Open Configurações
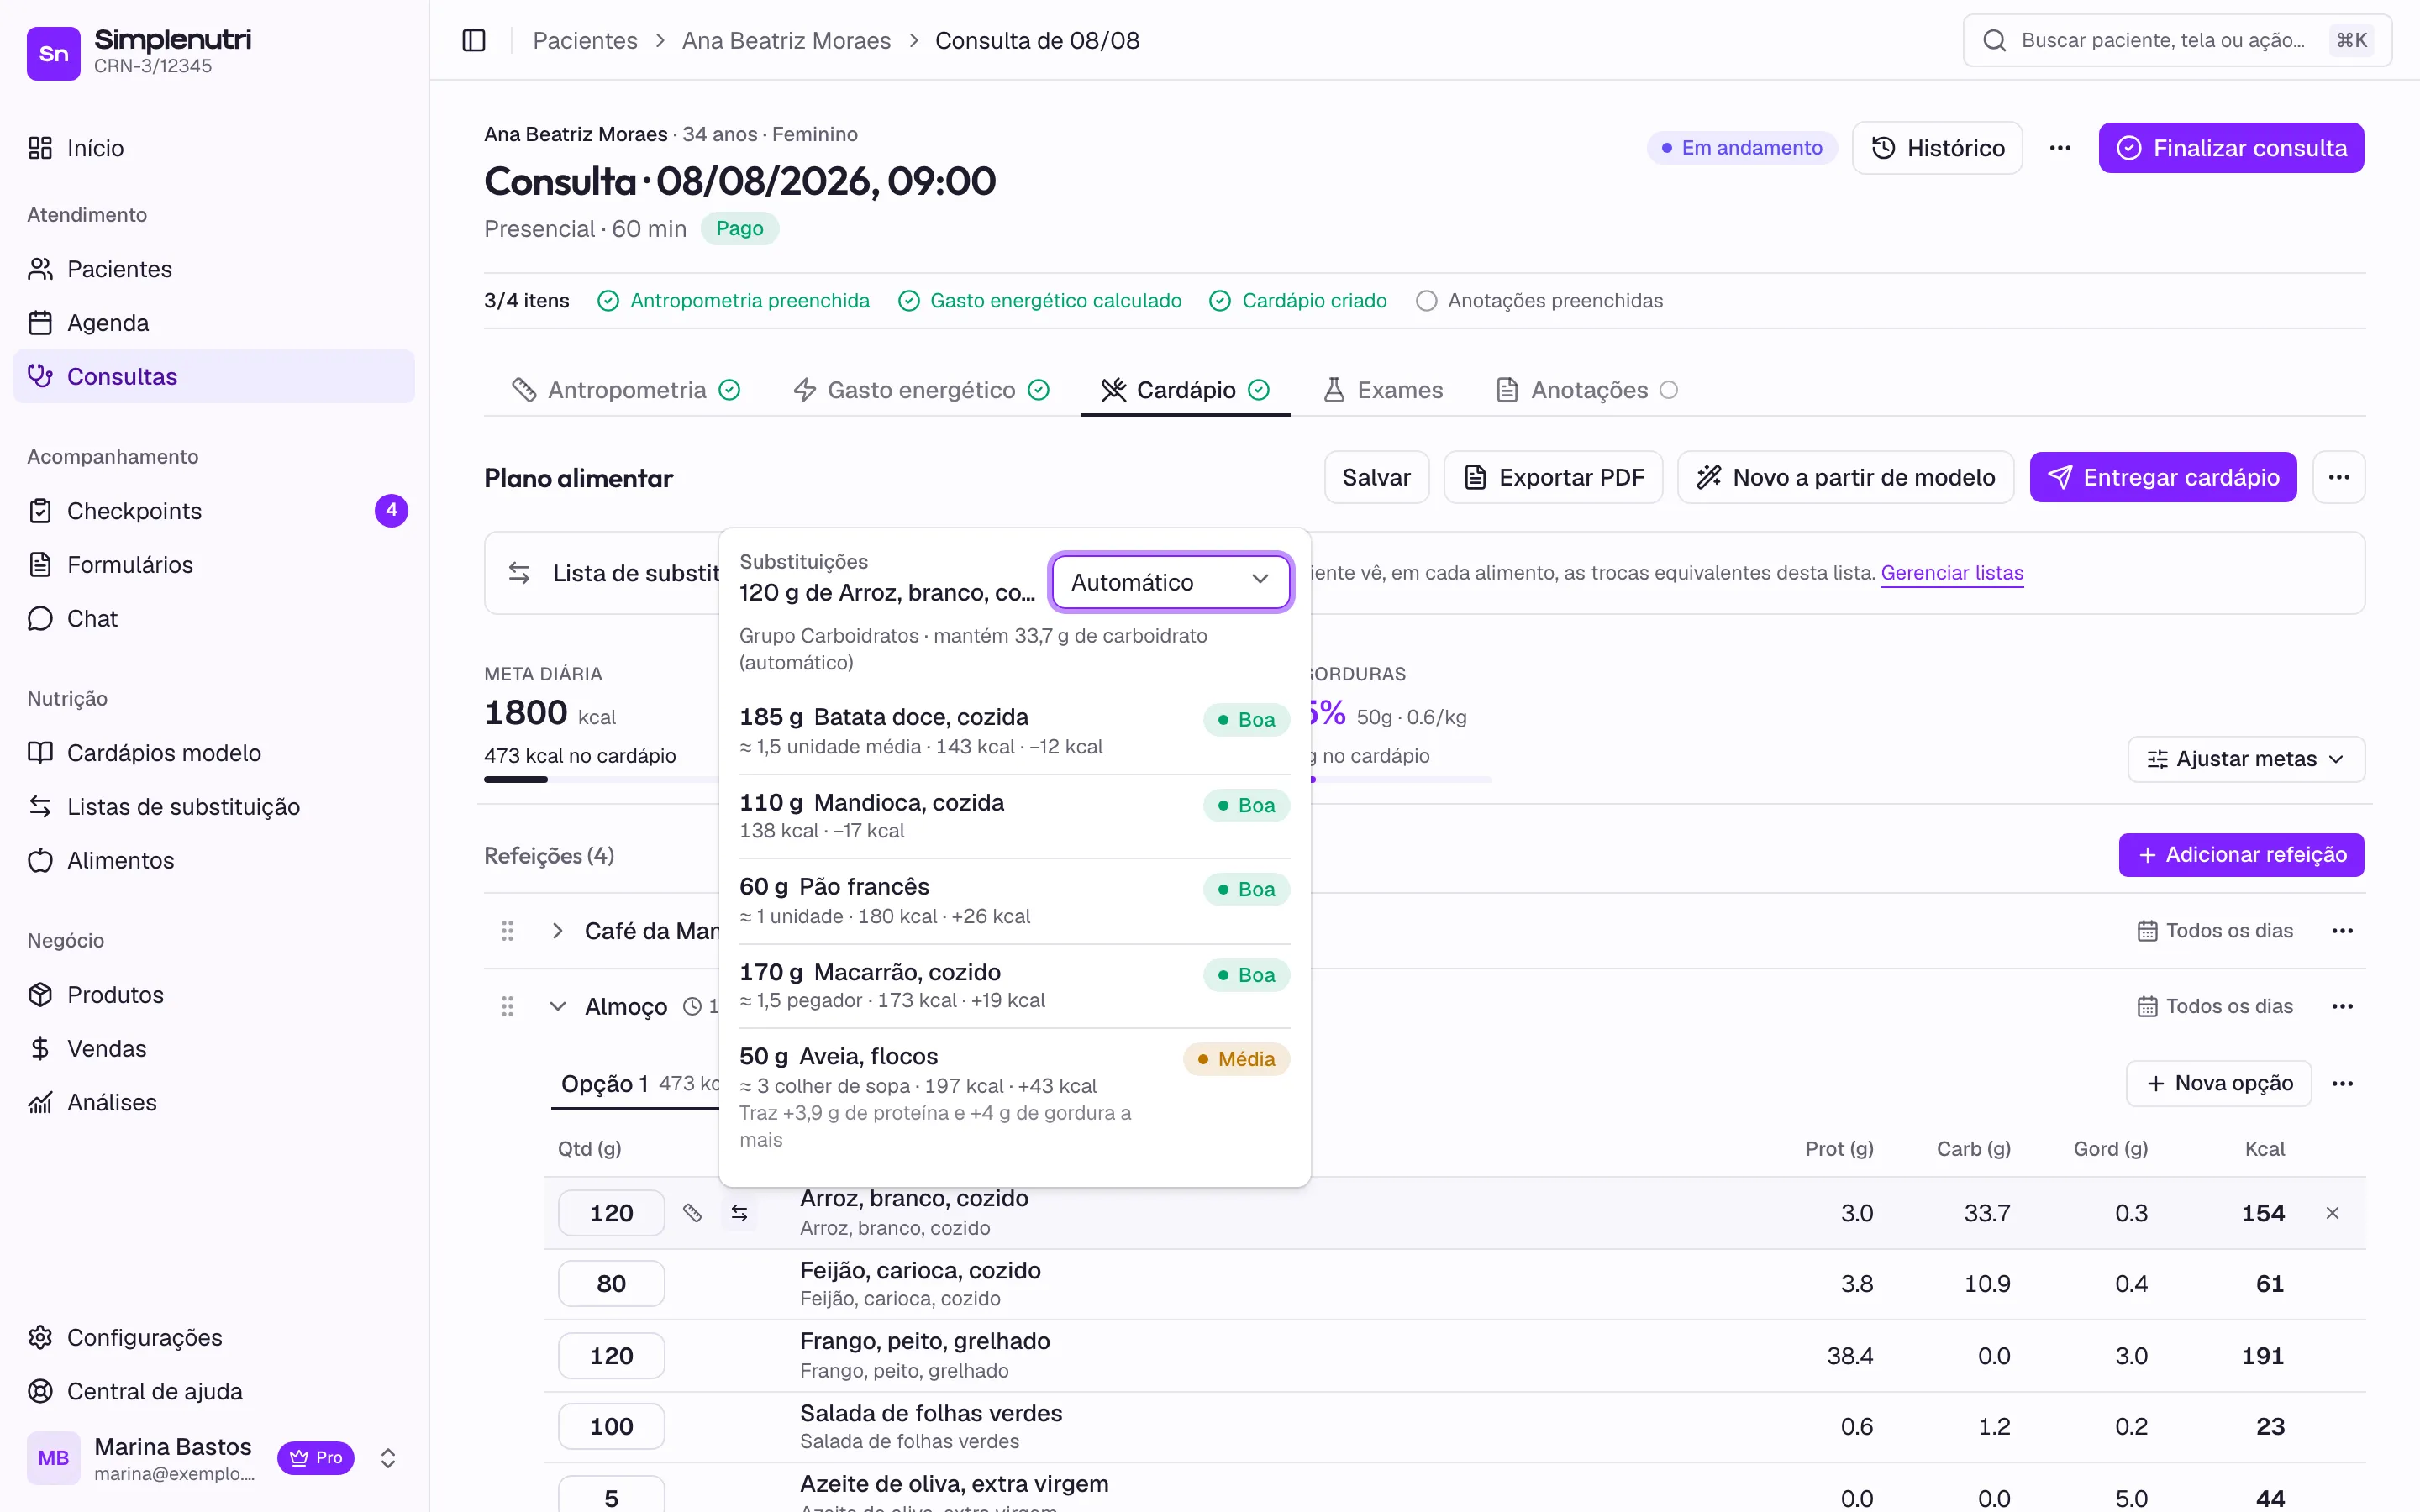 [214, 1337]
